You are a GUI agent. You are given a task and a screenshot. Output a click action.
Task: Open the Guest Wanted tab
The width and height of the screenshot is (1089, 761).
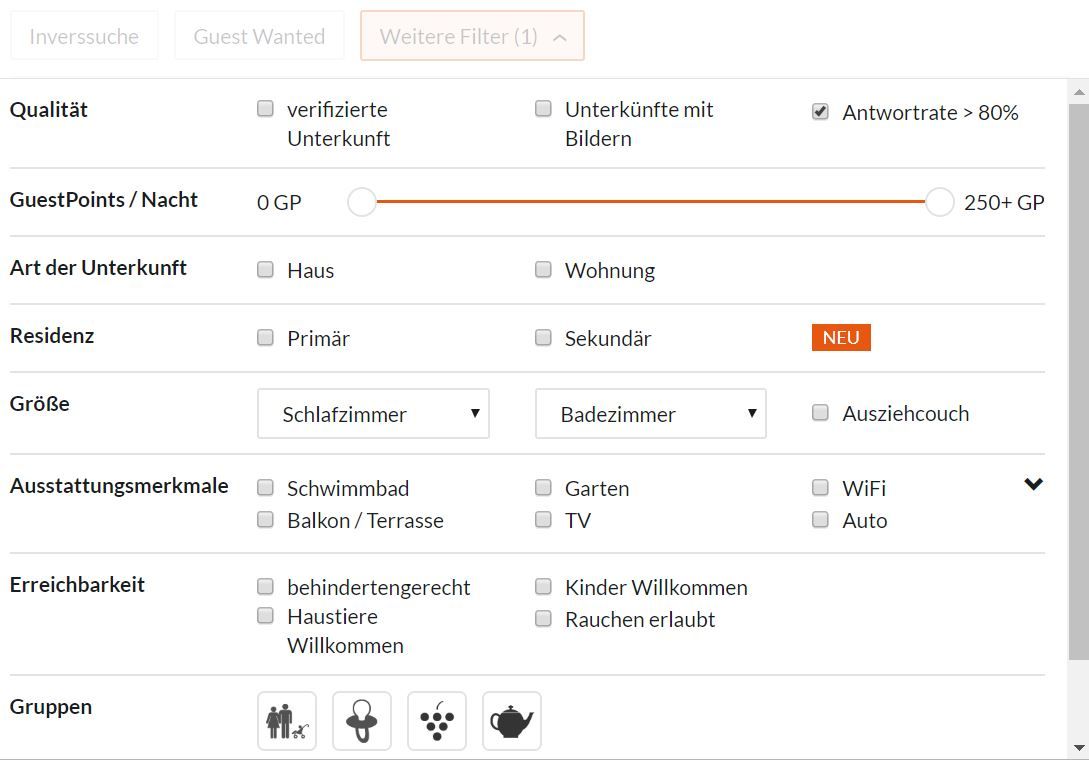(259, 36)
